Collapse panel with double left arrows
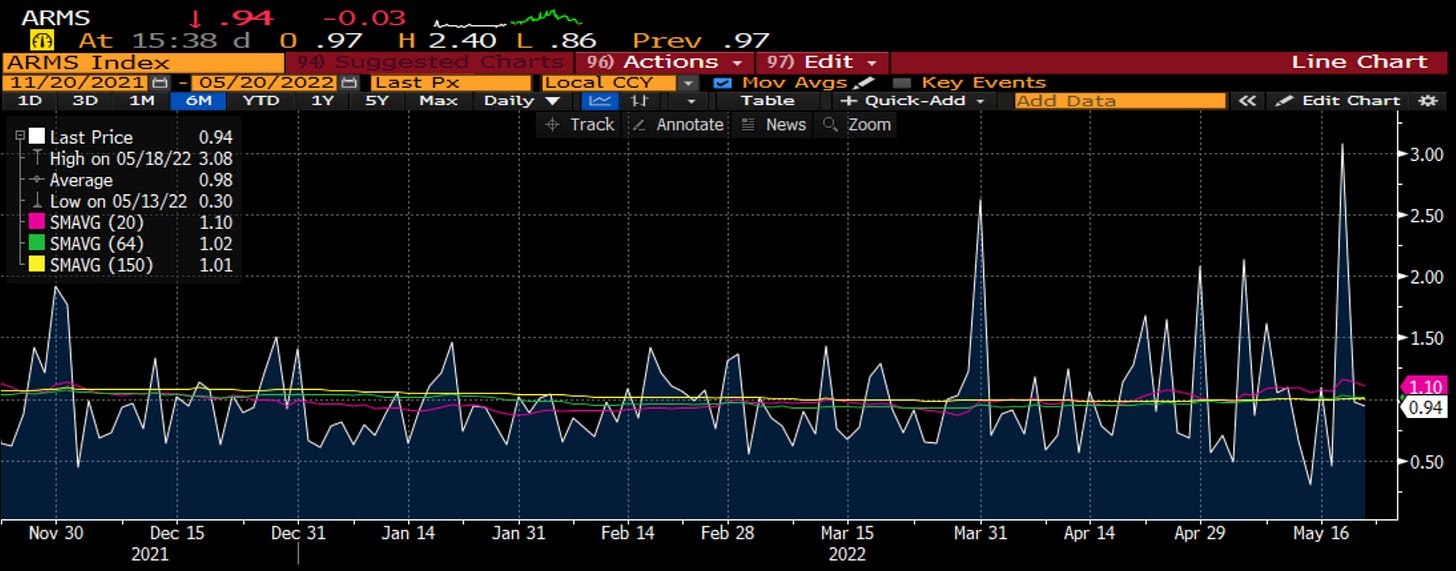This screenshot has height=571, width=1456. [1246, 100]
